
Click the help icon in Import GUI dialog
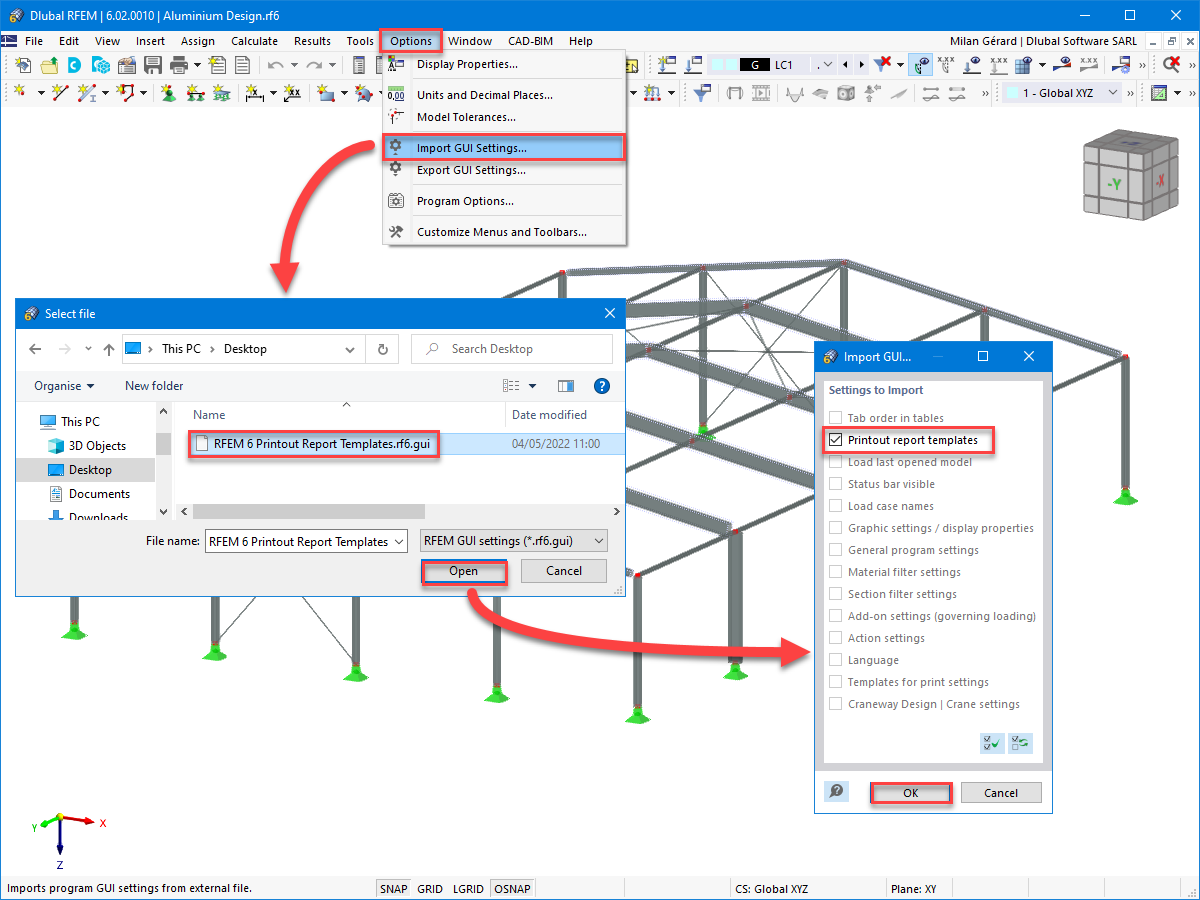pyautogui.click(x=837, y=792)
